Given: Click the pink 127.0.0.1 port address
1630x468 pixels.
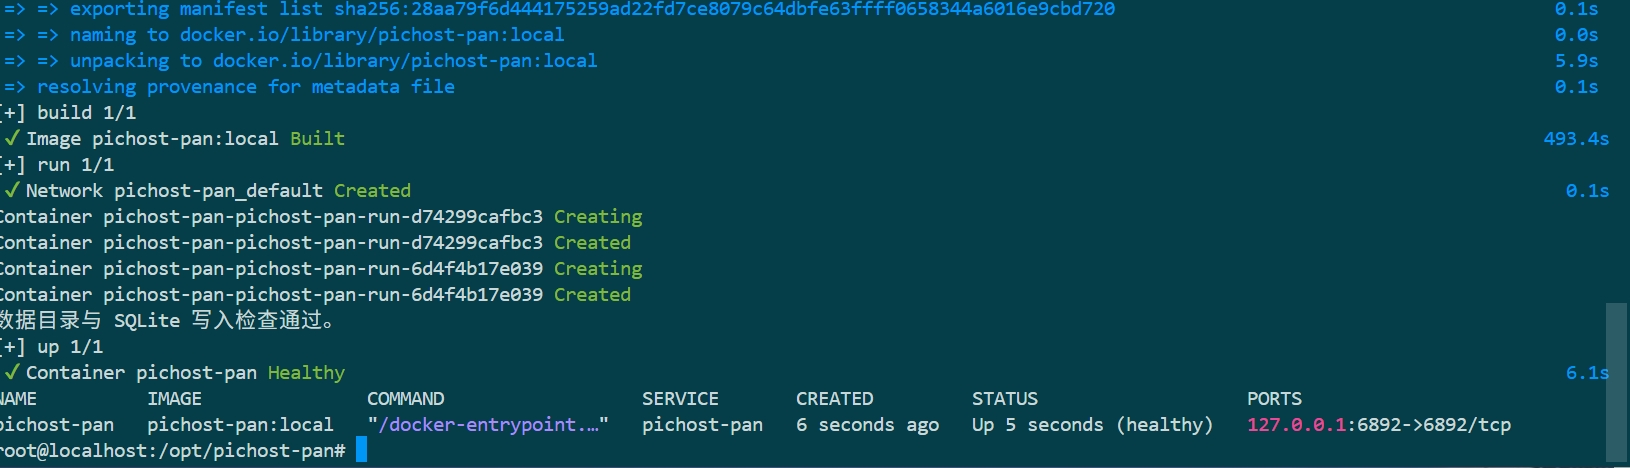Looking at the screenshot, I should click(x=1296, y=424).
